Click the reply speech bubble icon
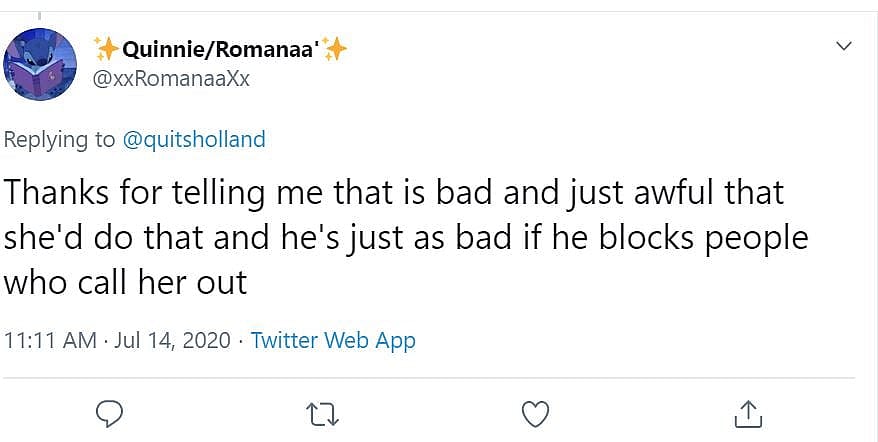878x442 pixels. point(111,412)
